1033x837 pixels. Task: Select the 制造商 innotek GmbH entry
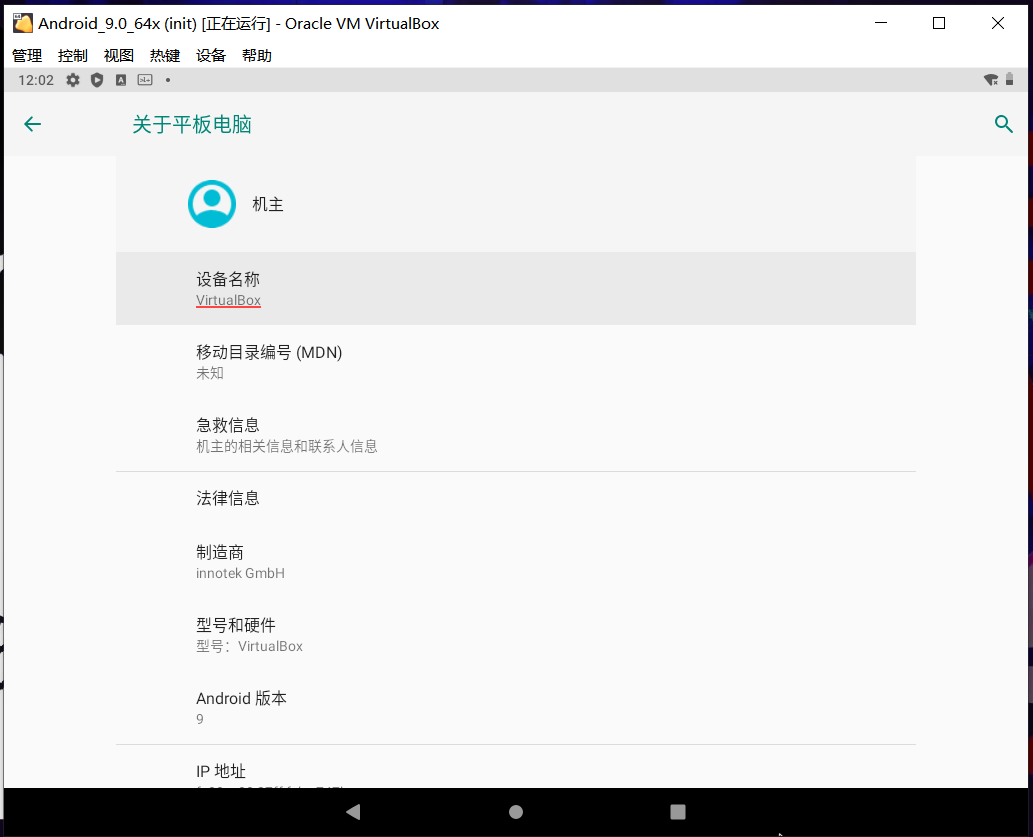[516, 562]
